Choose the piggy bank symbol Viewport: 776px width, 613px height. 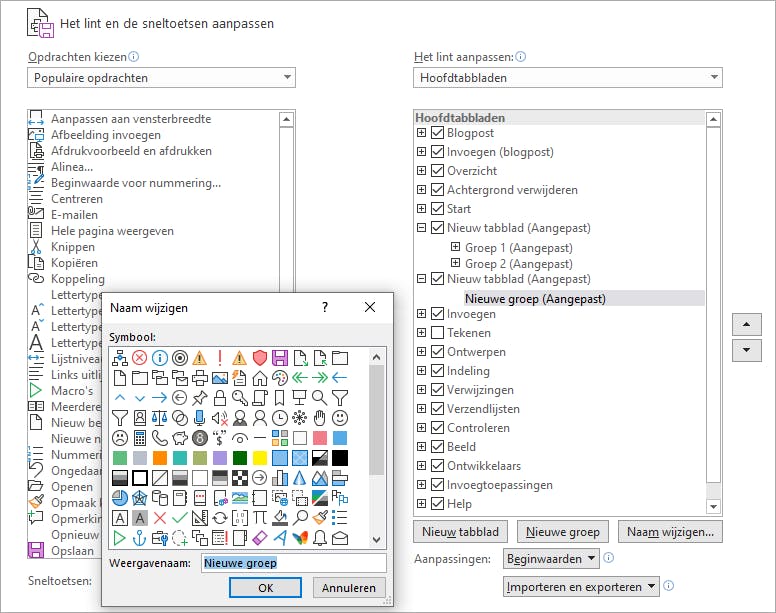pos(180,438)
